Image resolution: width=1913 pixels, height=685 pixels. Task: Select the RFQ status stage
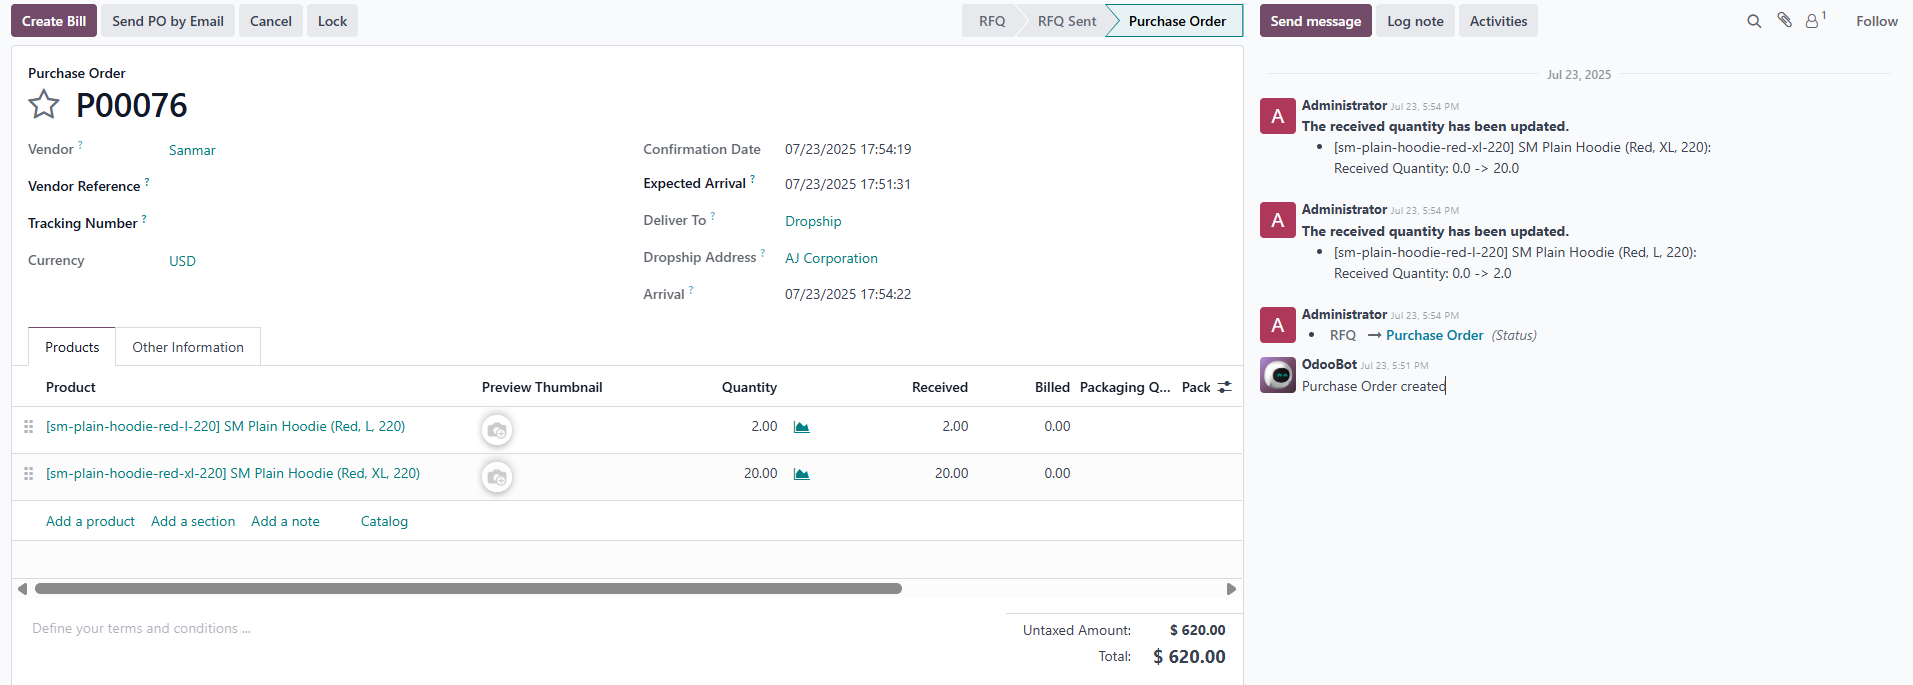[991, 21]
